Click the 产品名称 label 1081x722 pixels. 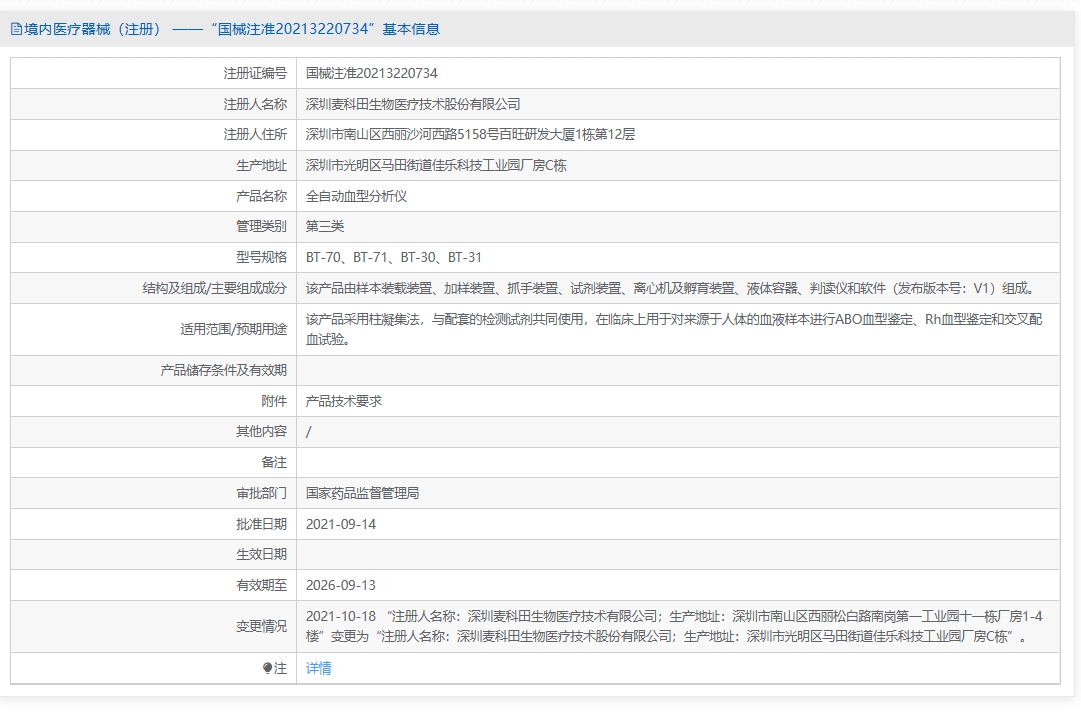click(x=261, y=196)
